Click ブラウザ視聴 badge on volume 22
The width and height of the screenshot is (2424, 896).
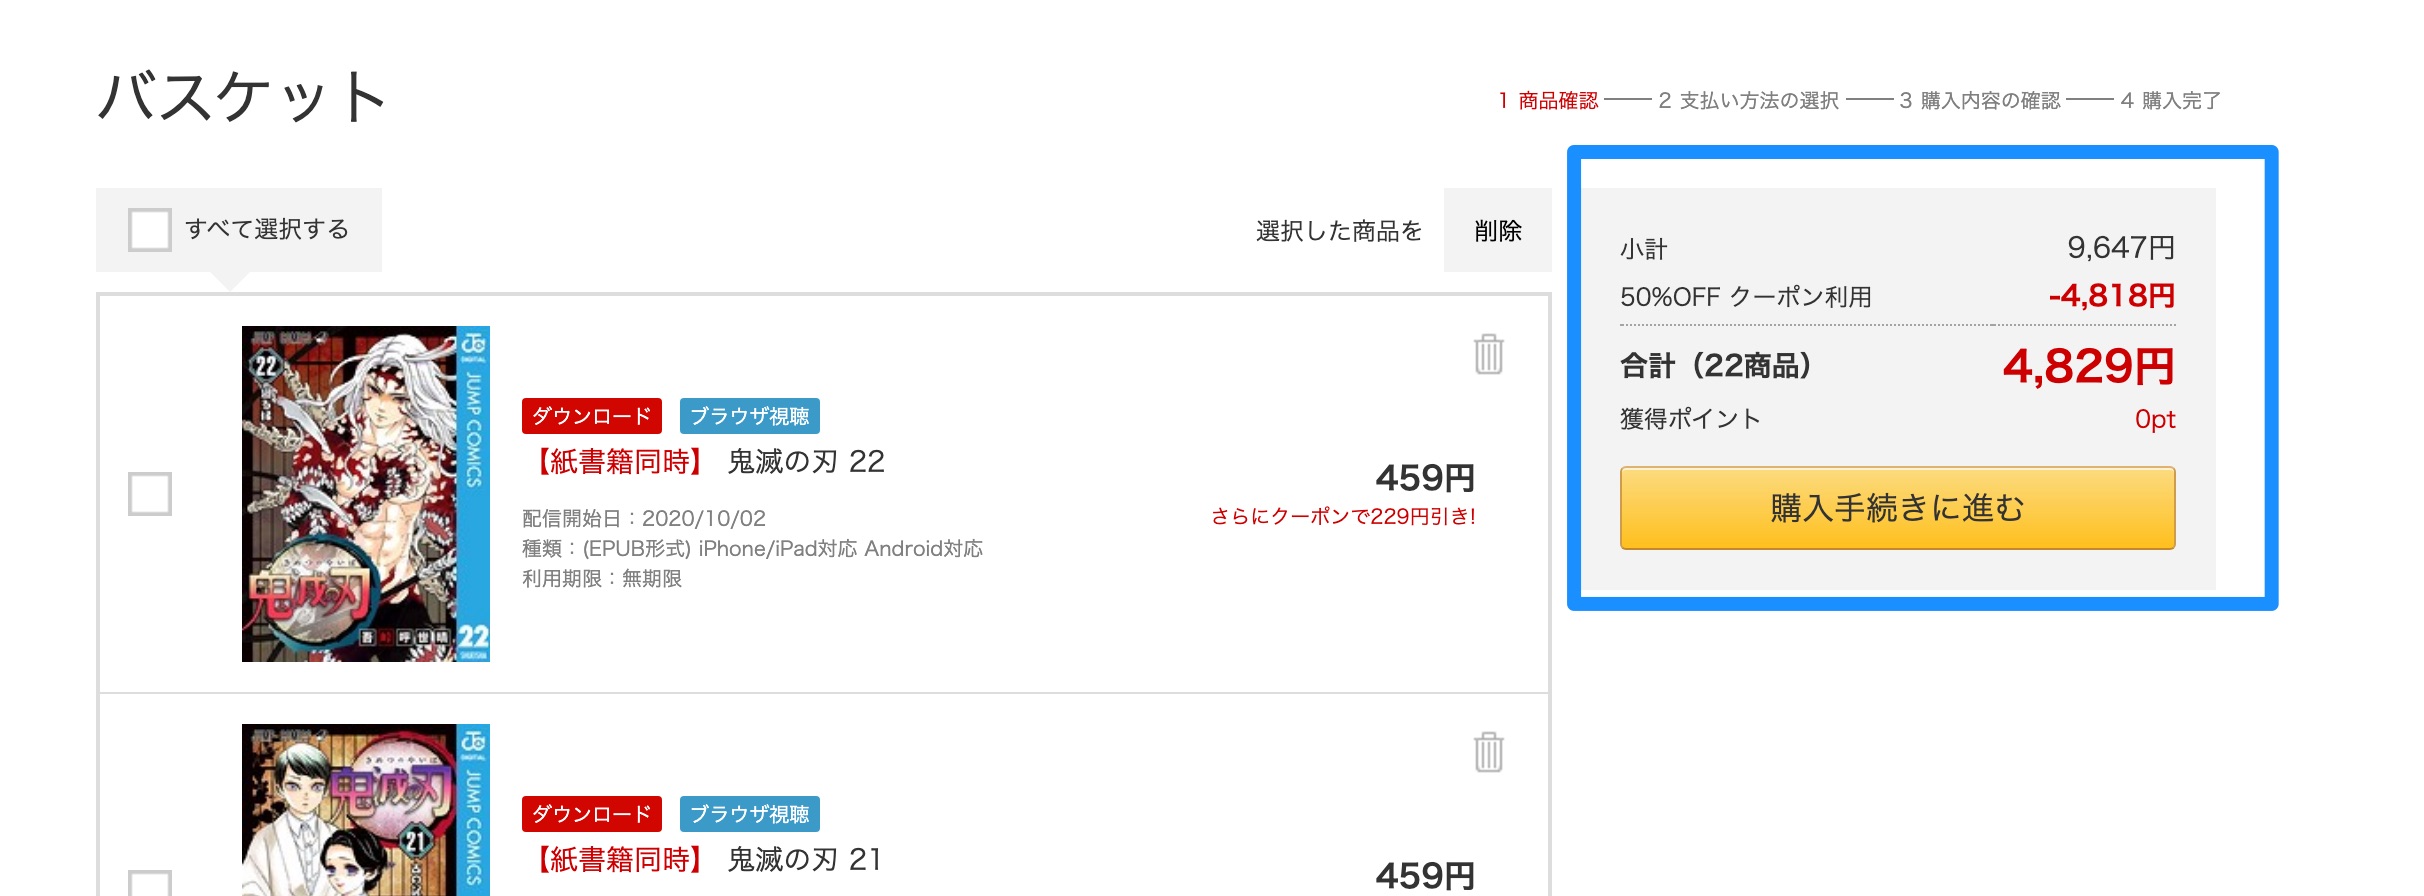click(x=750, y=416)
